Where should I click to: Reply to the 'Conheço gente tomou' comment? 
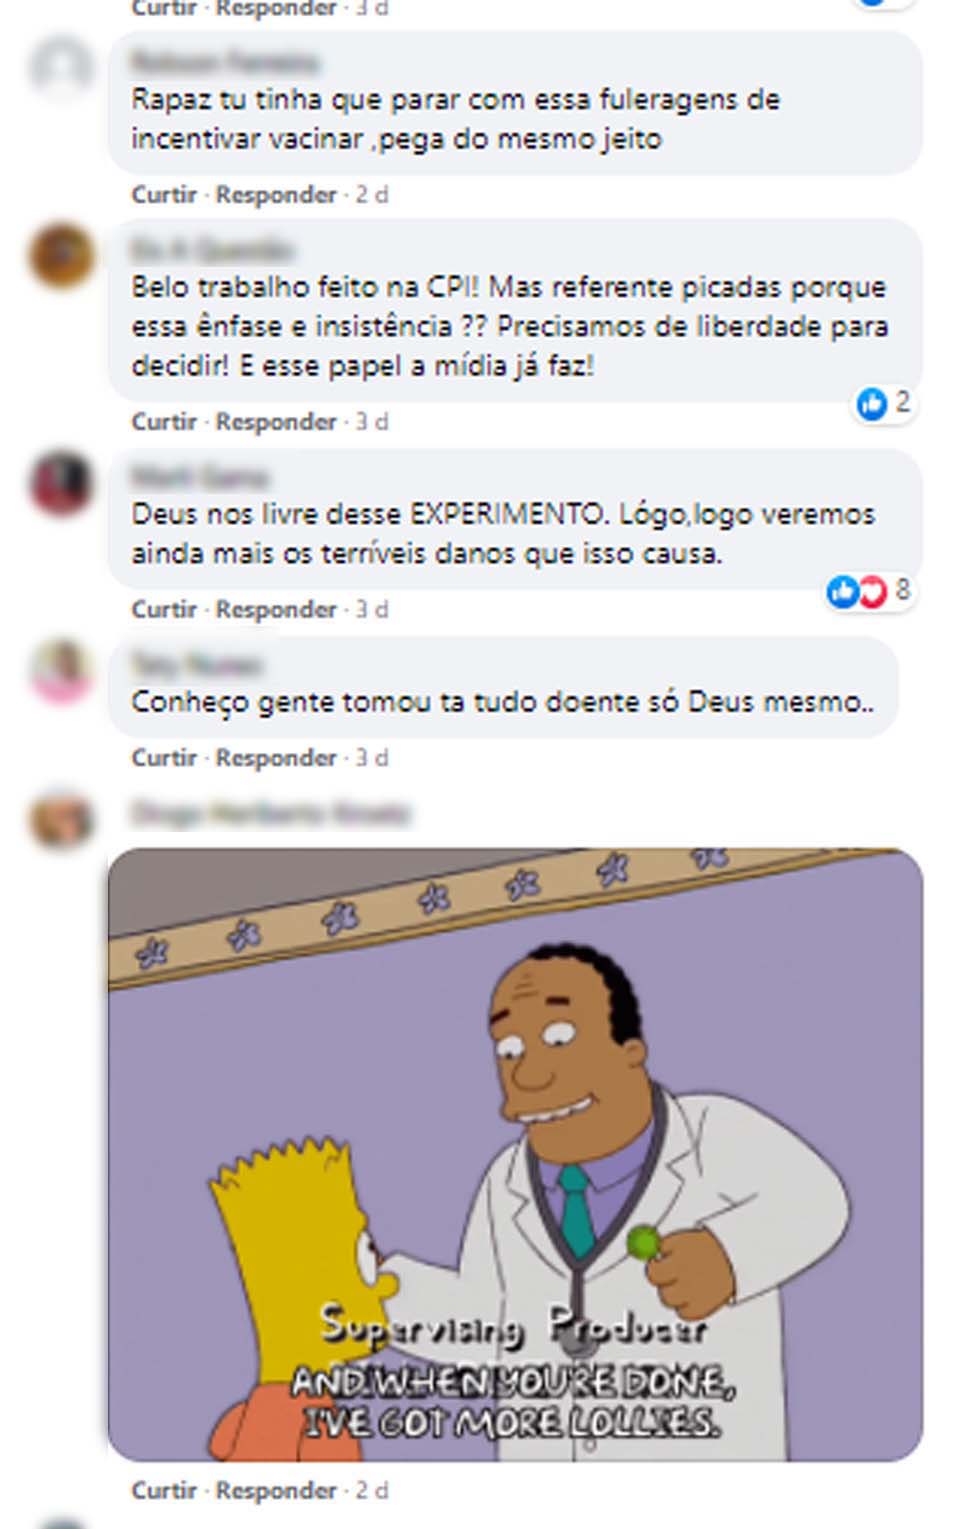(276, 757)
